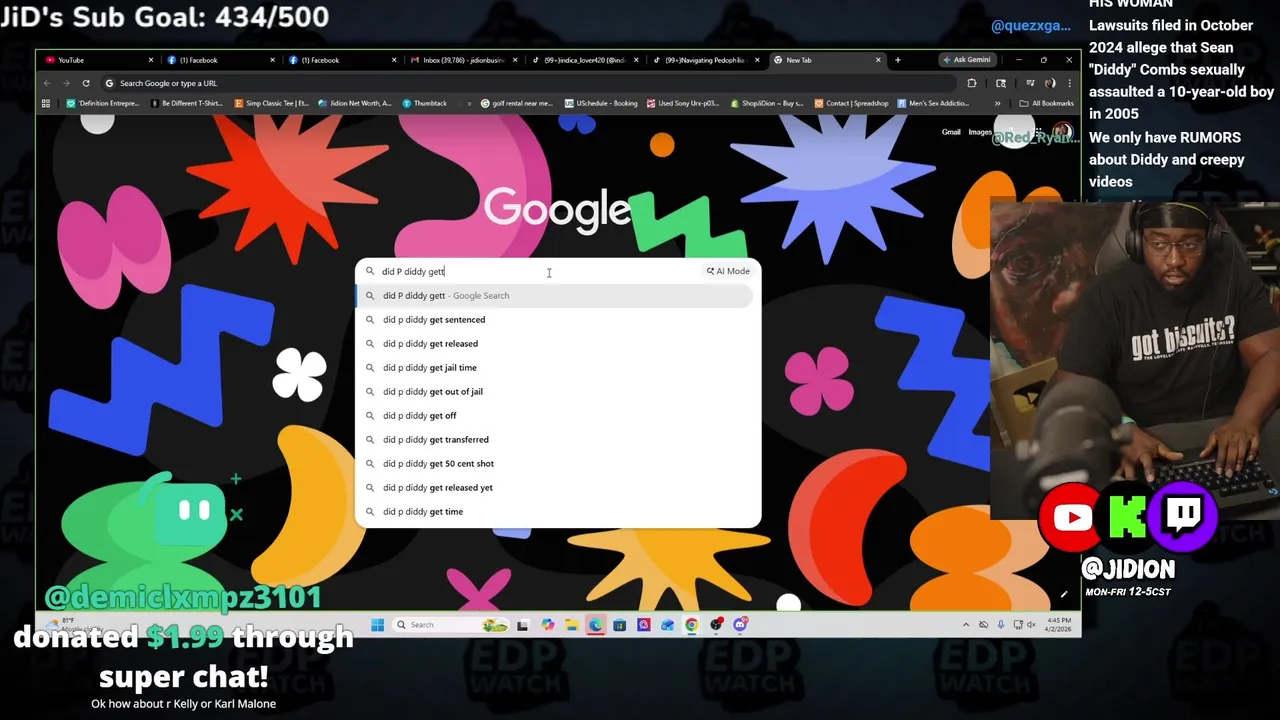Open the Definition Entrepre... bookmark

tap(103, 103)
